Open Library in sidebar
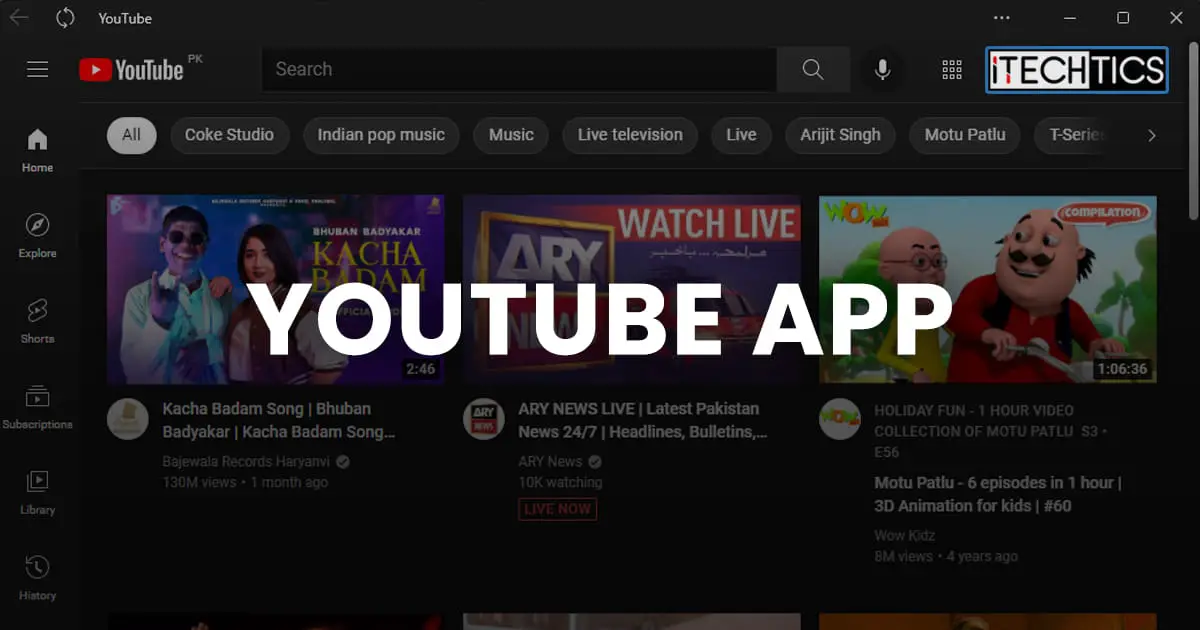This screenshot has width=1200, height=630. click(38, 492)
